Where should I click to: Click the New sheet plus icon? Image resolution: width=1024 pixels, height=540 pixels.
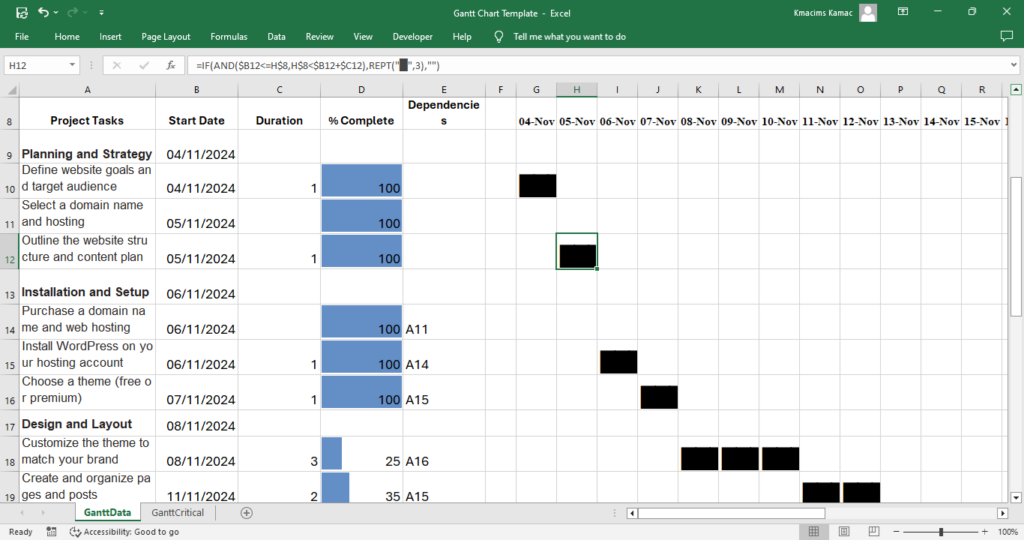click(x=246, y=513)
